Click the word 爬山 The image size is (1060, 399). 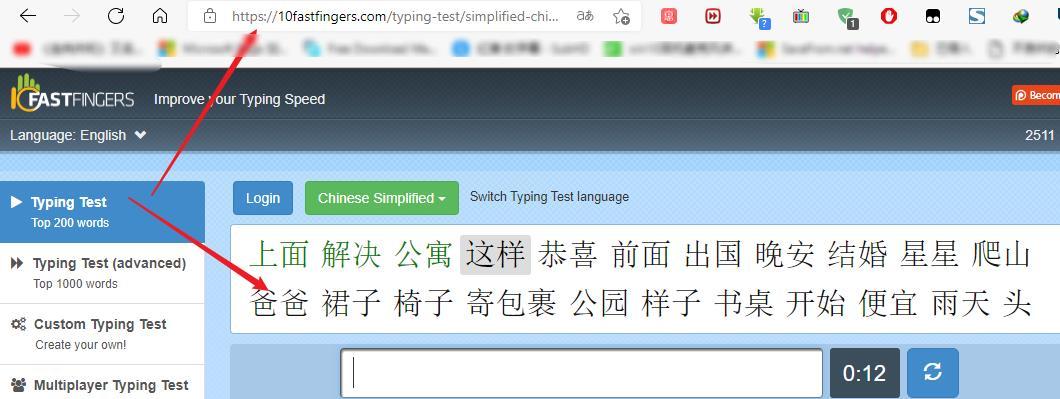(1002, 255)
